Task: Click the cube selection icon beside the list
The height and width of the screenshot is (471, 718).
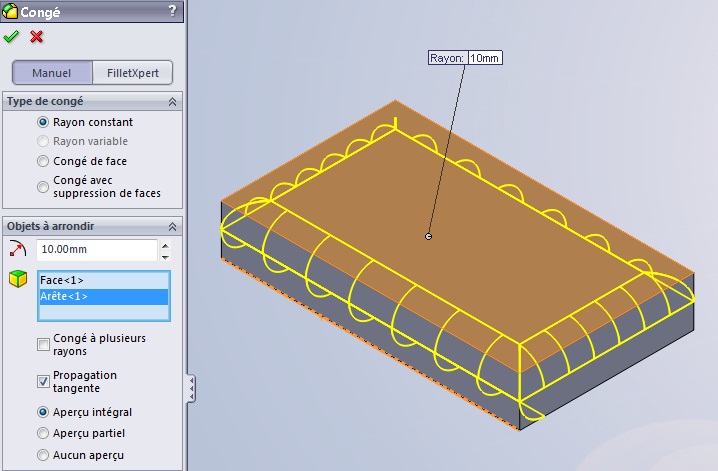Action: coord(16,280)
